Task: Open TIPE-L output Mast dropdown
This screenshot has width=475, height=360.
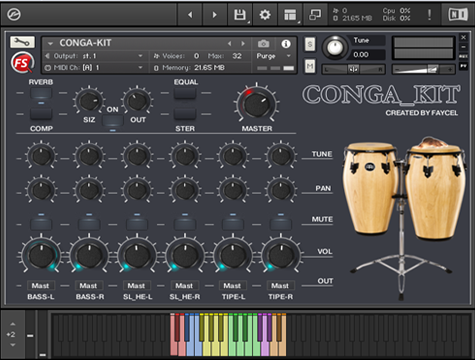Action: pos(232,286)
